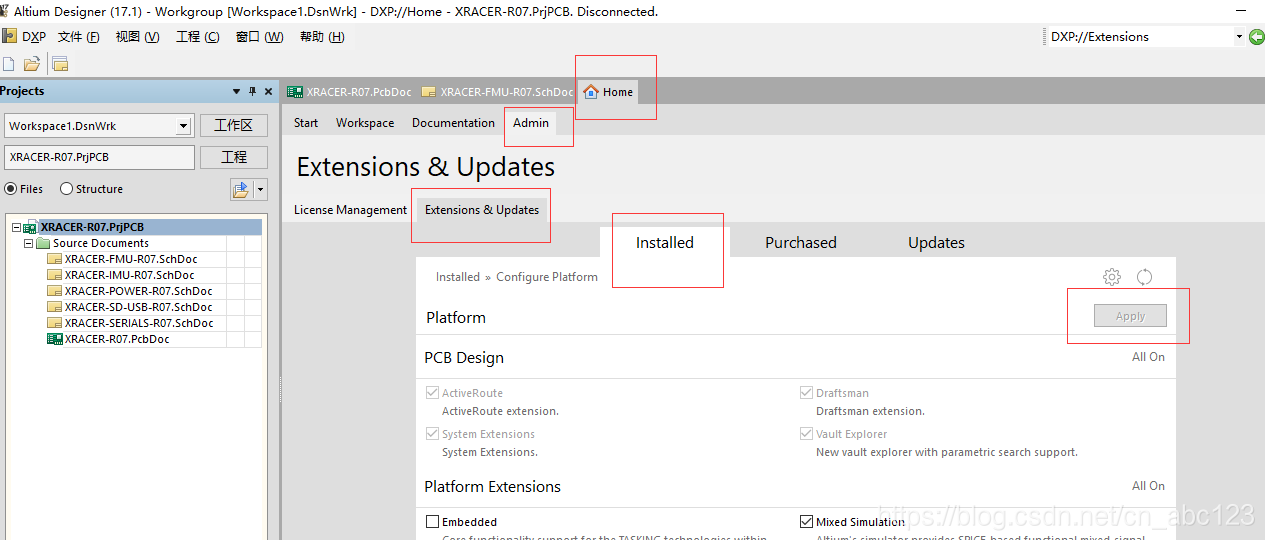Select the Source Documents folder

click(x=101, y=243)
